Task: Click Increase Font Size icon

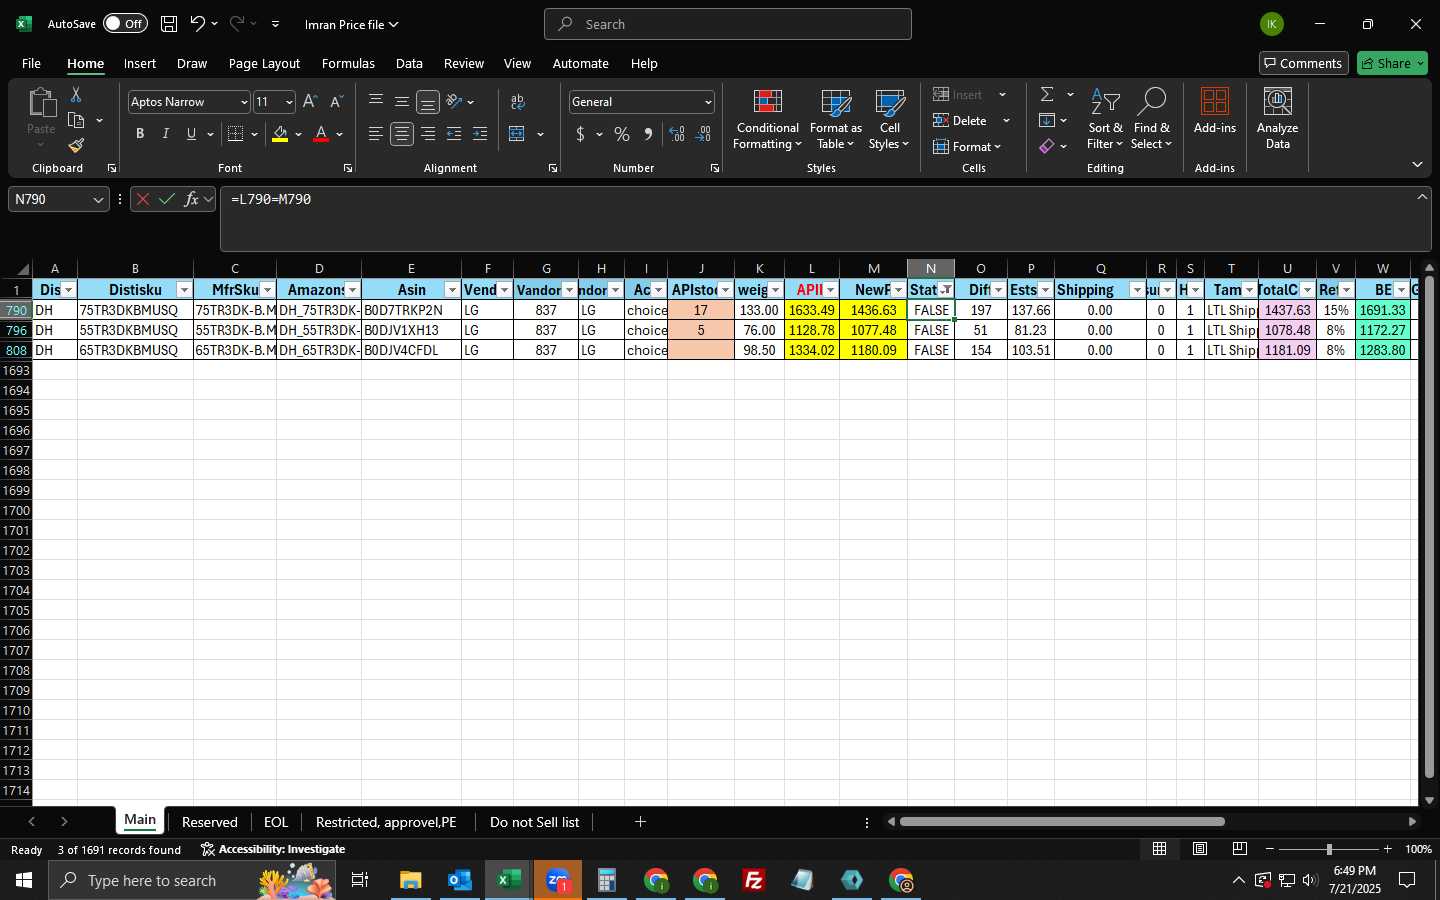Action: pos(310,102)
